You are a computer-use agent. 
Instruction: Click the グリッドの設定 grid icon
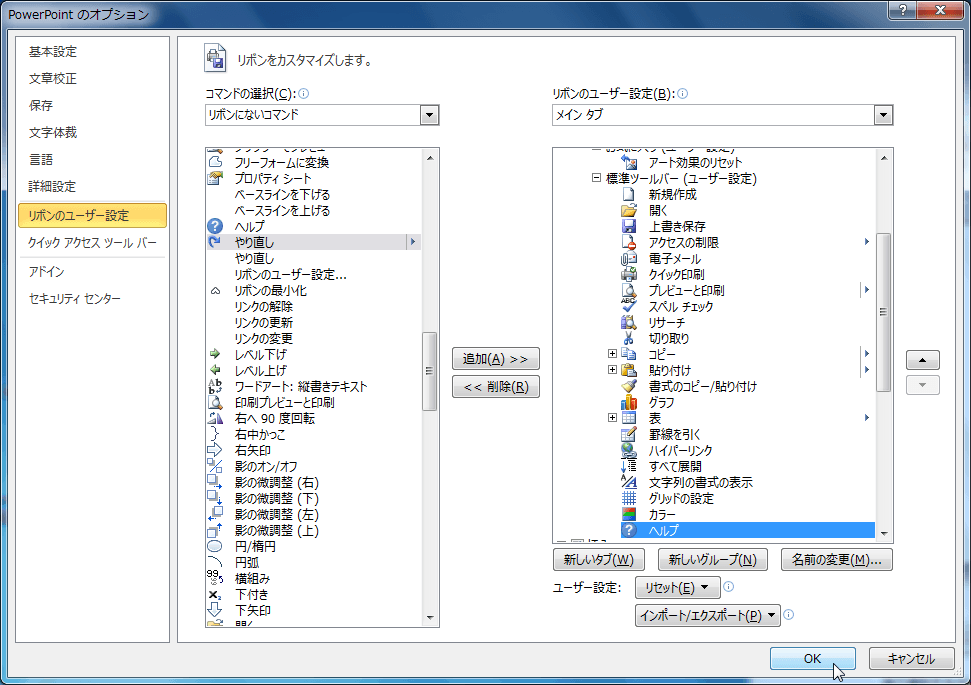point(629,498)
